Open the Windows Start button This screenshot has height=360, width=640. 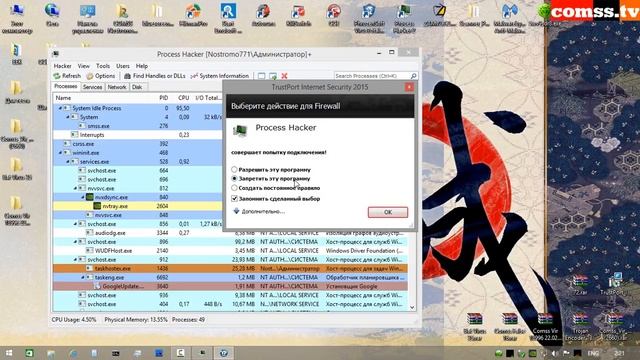click(x=8, y=353)
